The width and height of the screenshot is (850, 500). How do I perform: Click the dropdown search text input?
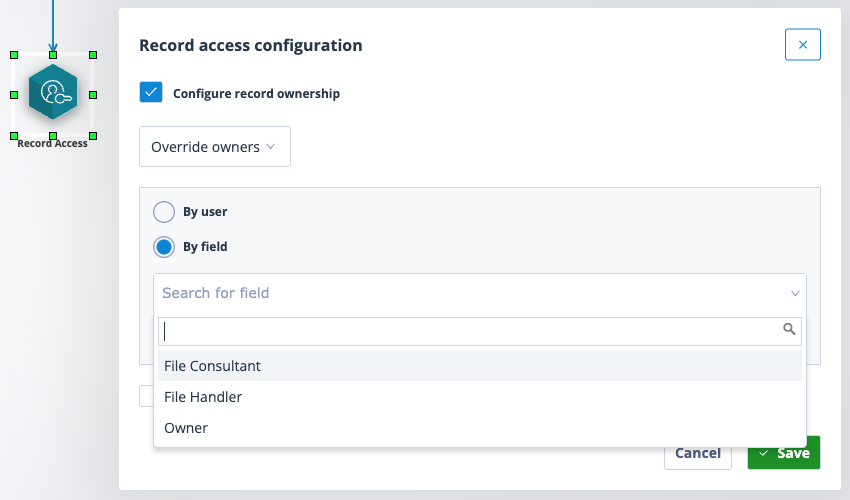pyautogui.click(x=470, y=331)
